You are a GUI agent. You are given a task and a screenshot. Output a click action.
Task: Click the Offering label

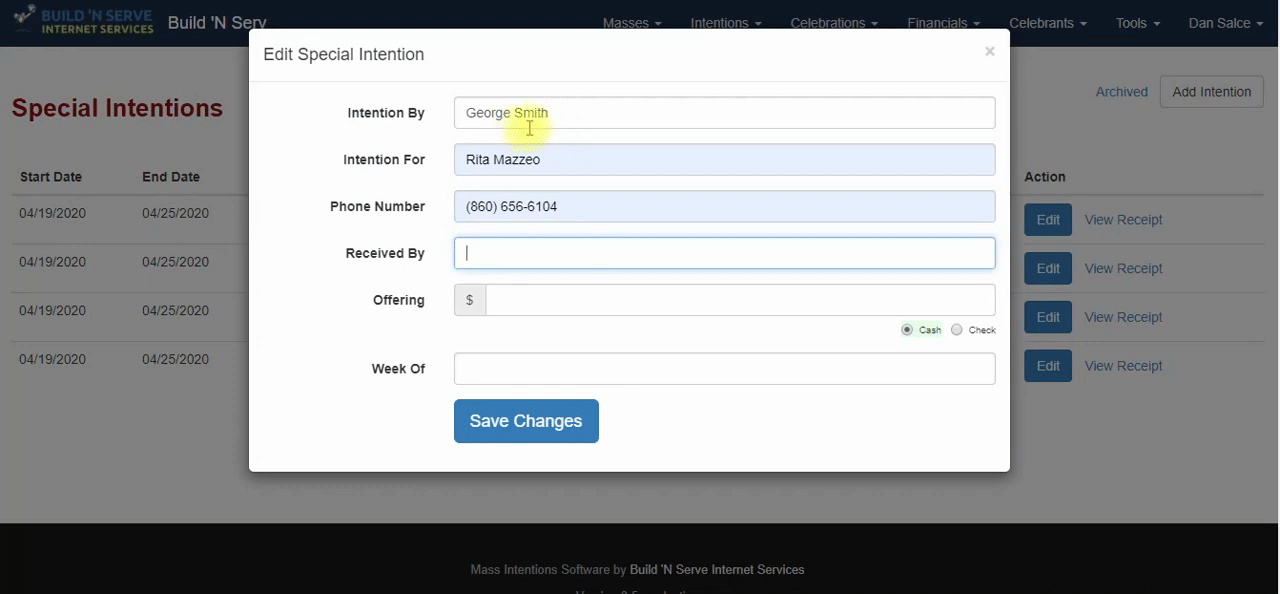[x=399, y=300]
